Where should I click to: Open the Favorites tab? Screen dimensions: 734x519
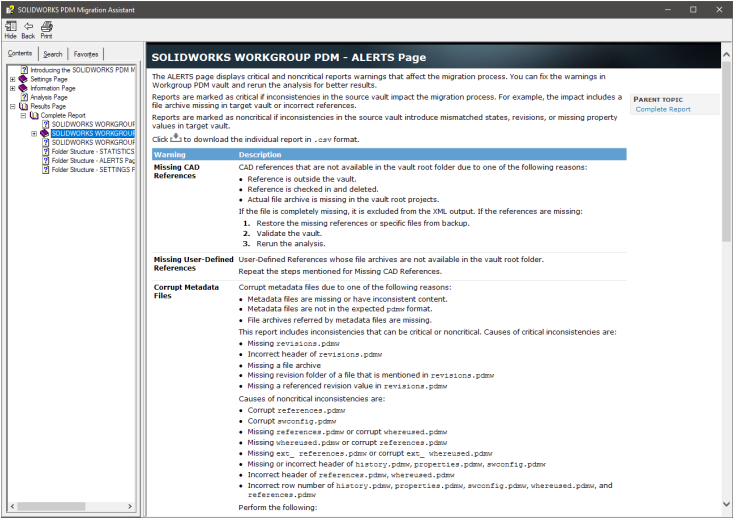click(86, 54)
